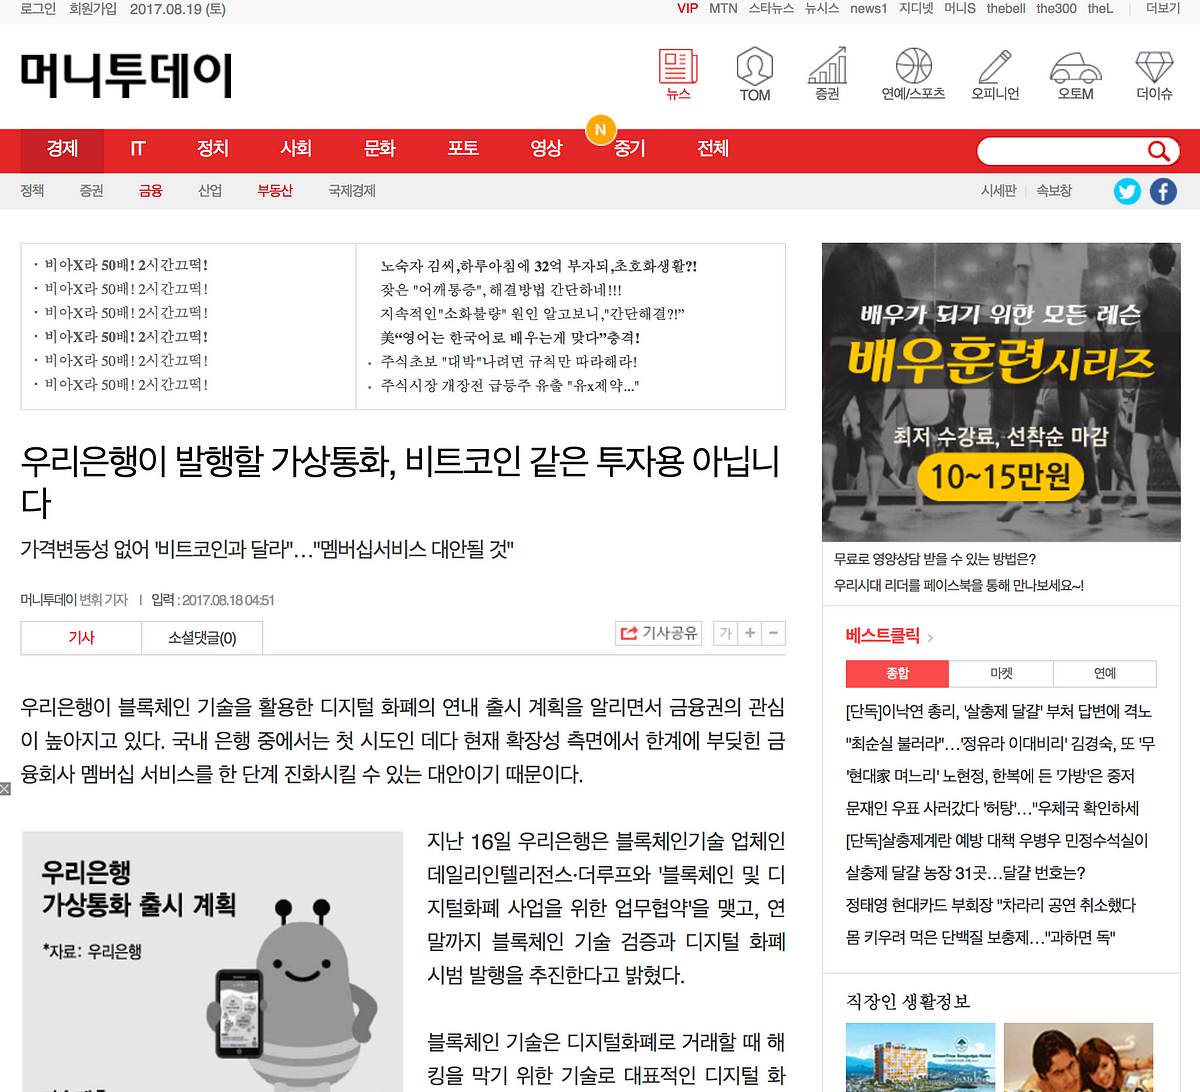
Task: Open headline 문재인 우표 사러갔다 허탕
Action: pos(992,807)
